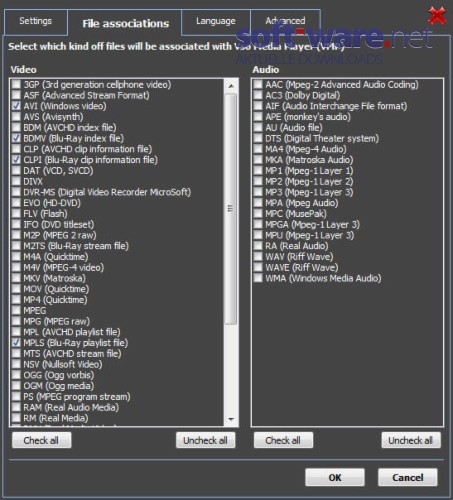
Task: Dismiss the dialog using Cancel
Action: point(407,477)
